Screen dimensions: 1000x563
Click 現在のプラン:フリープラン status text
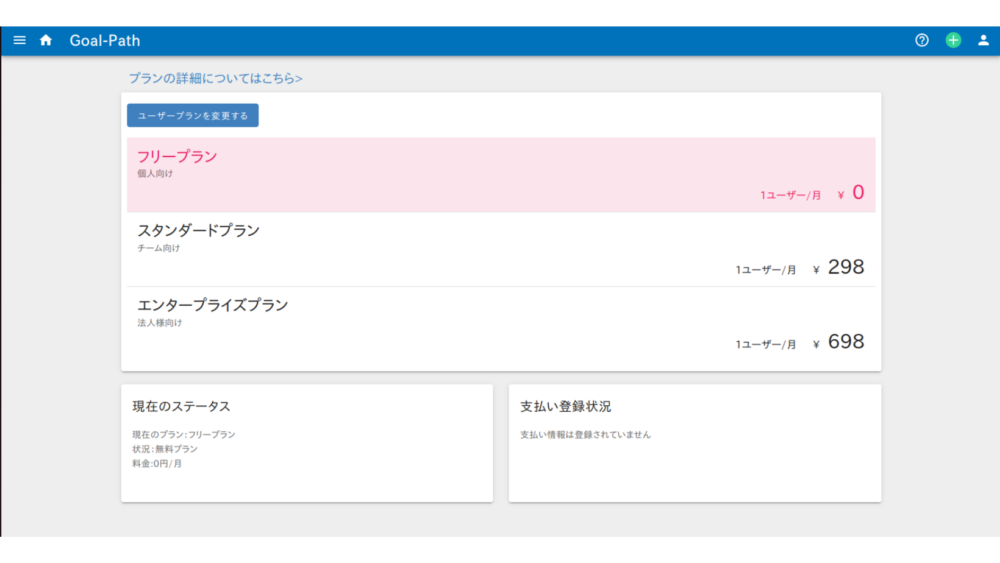pos(184,435)
